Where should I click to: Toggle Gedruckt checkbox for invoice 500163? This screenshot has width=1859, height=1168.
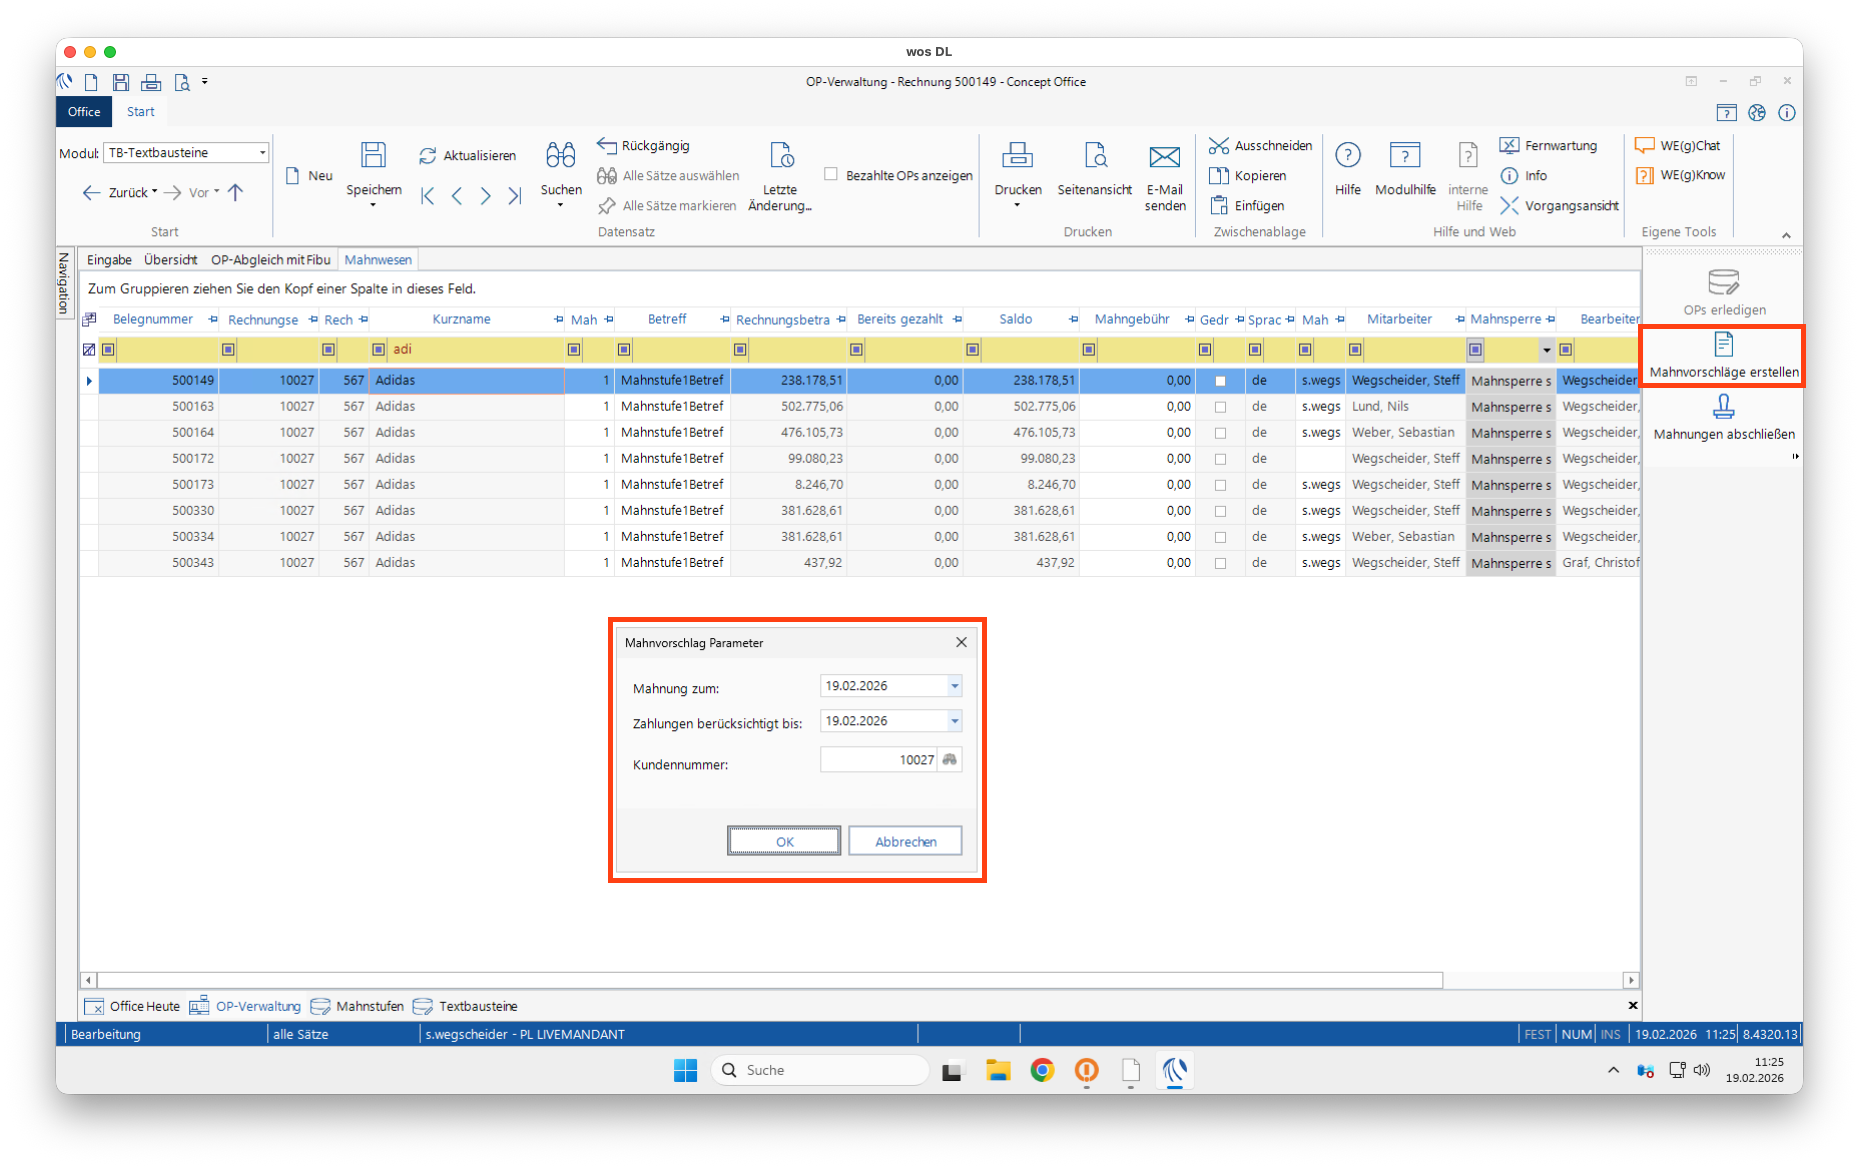click(x=1220, y=407)
